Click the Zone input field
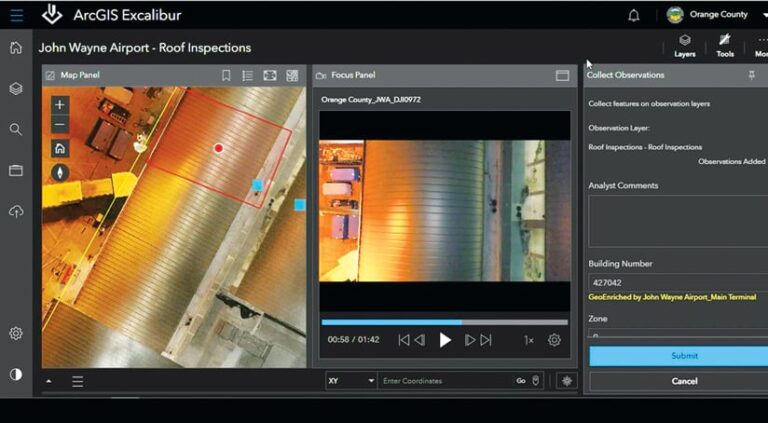Viewport: 768px width, 423px height. [x=678, y=334]
